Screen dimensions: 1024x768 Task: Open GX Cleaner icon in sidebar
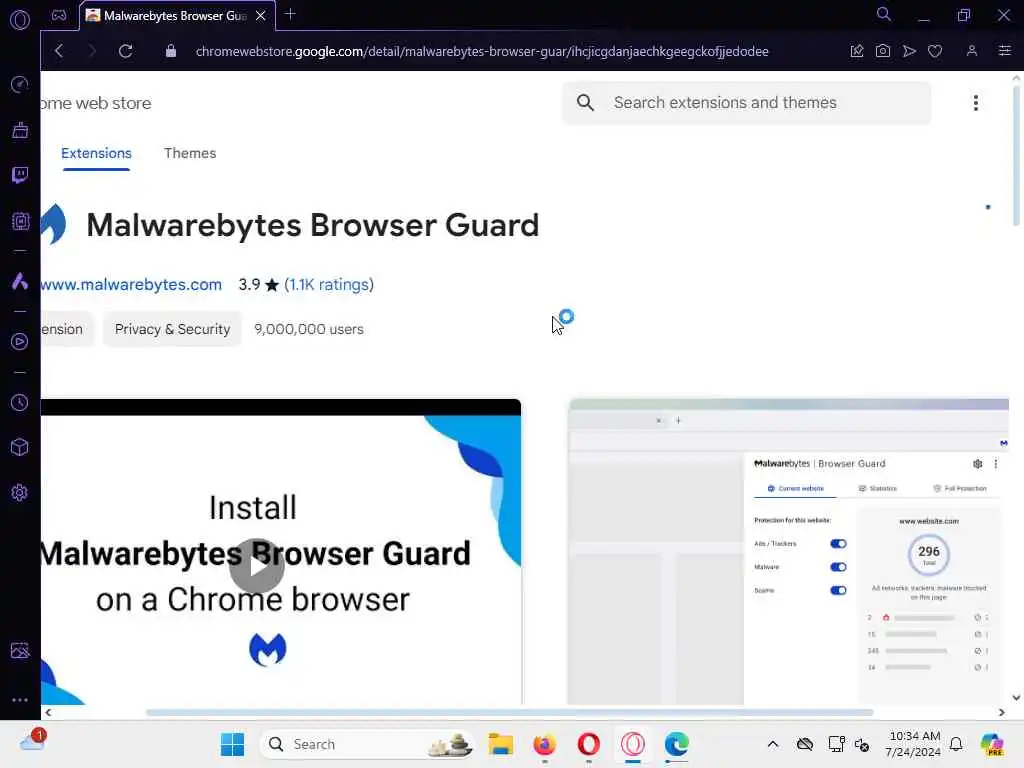click(x=20, y=129)
